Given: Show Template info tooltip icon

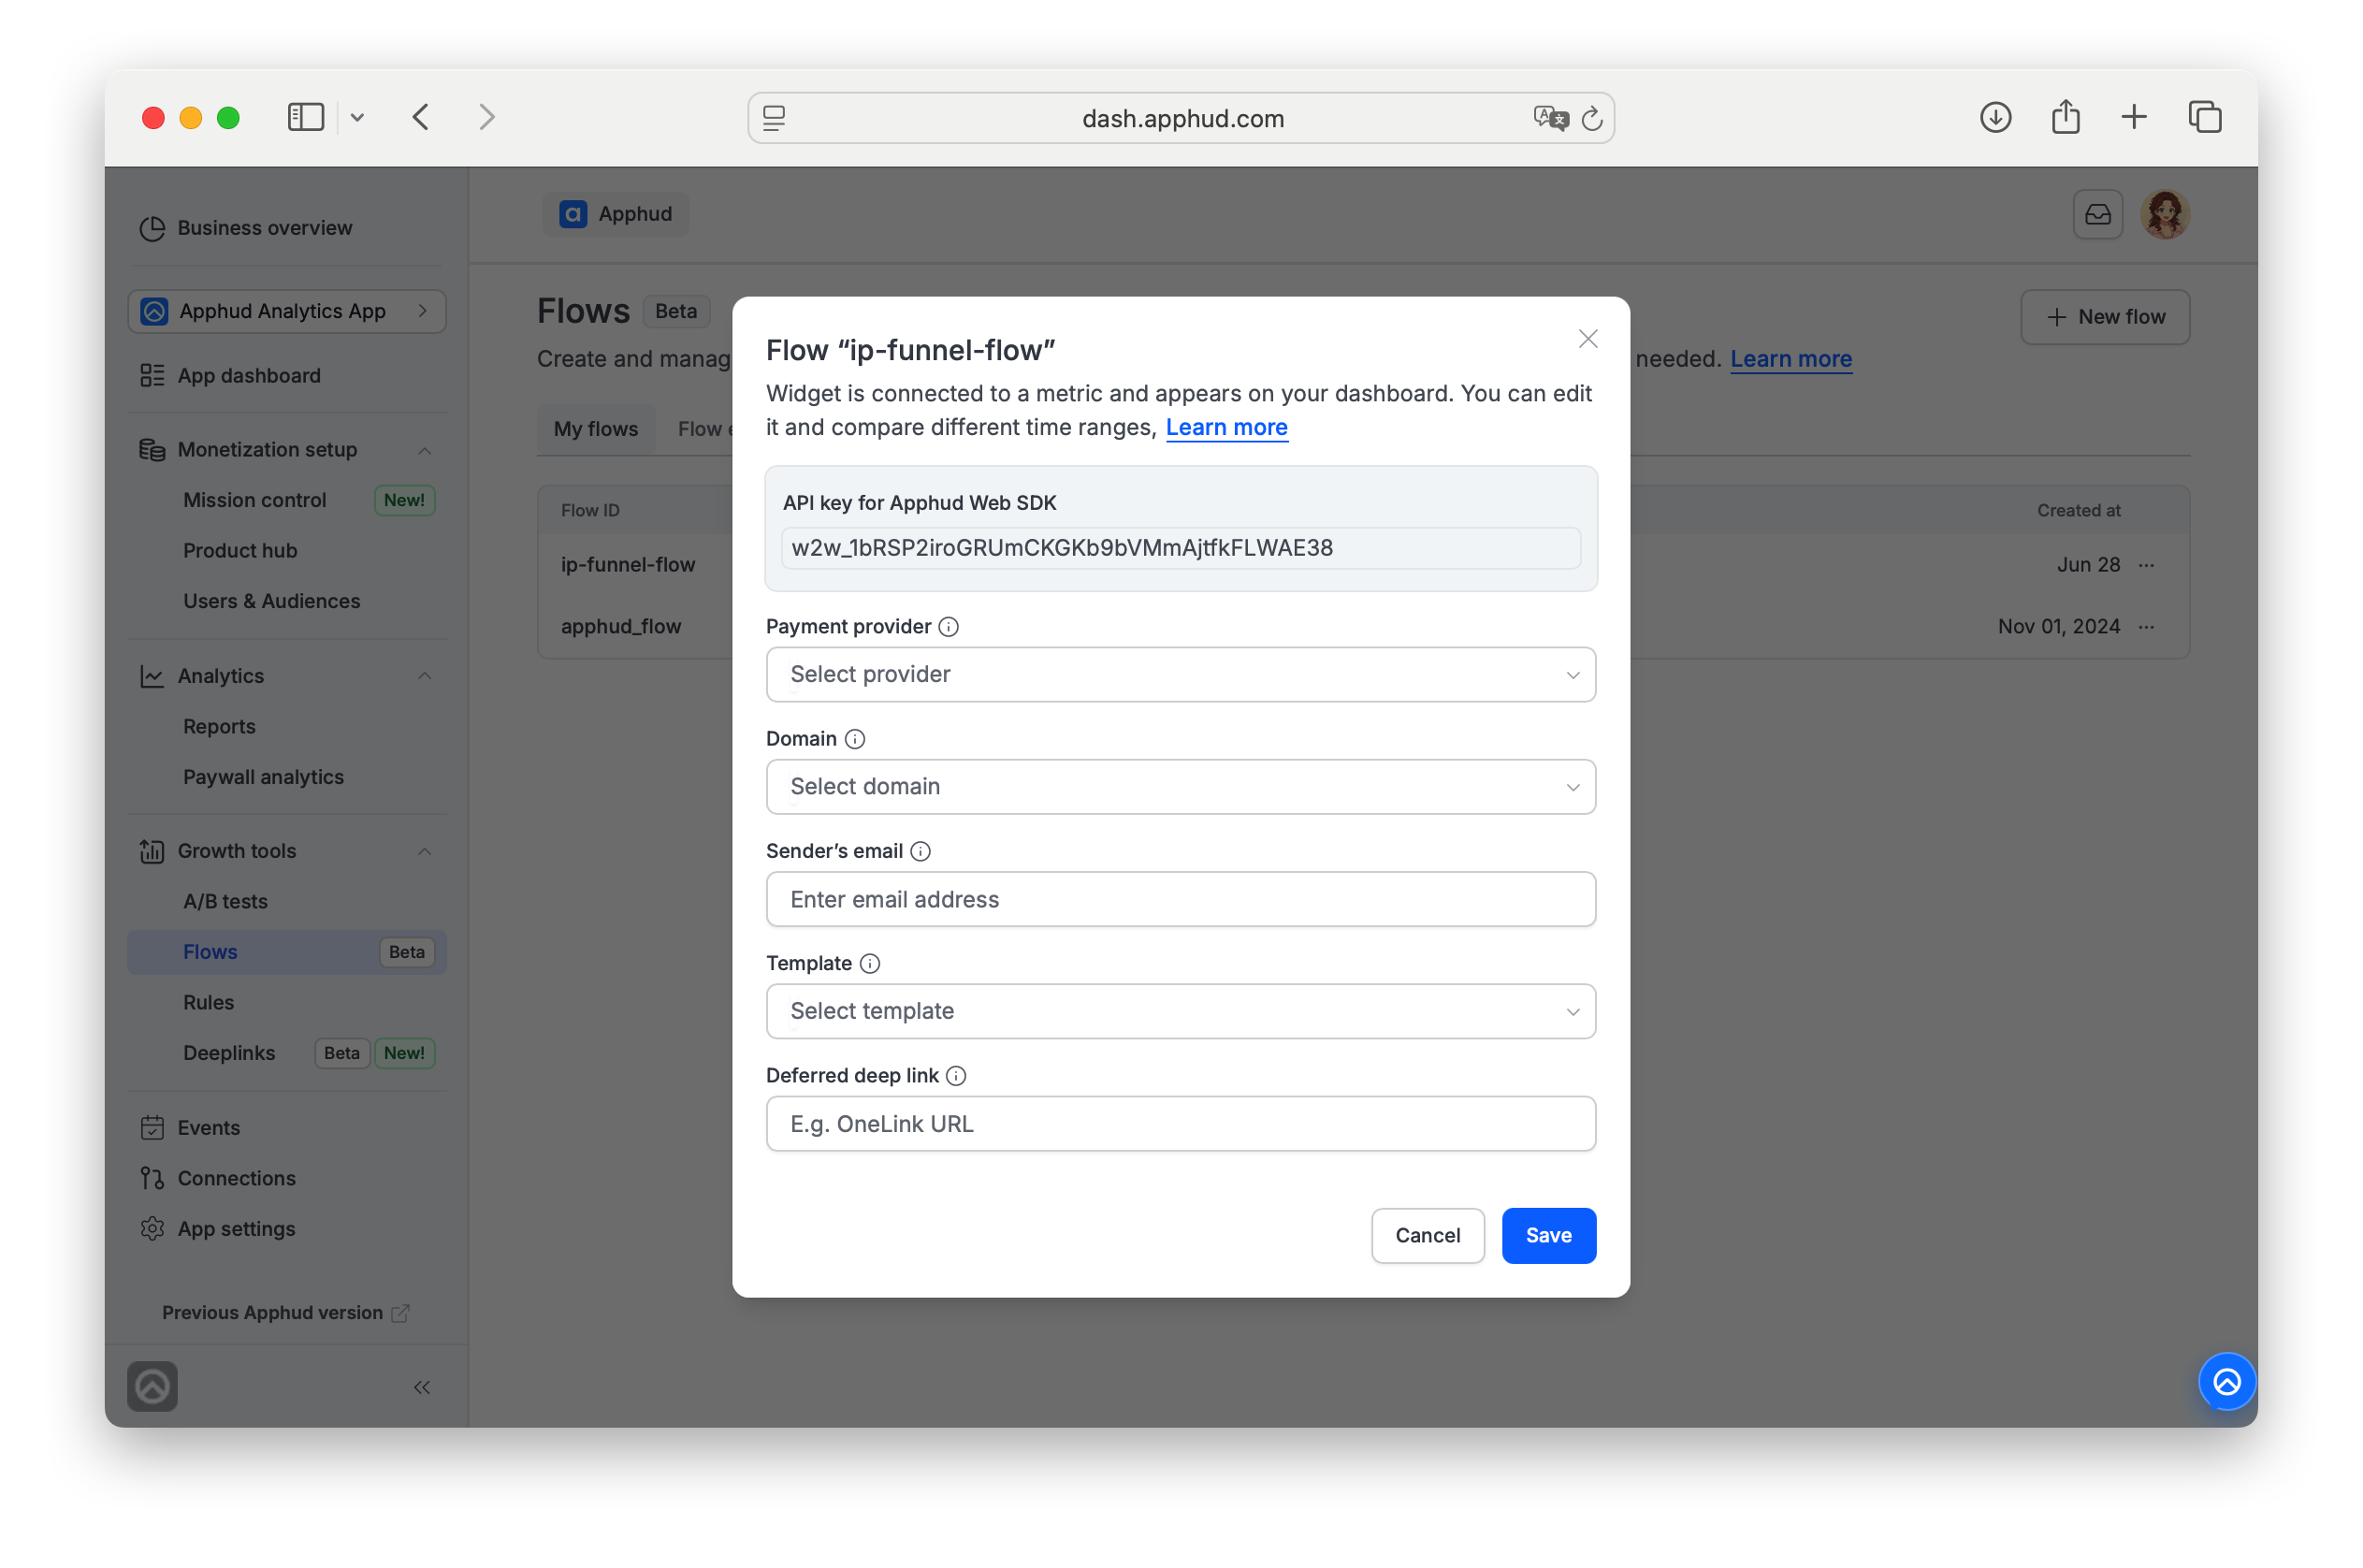Looking at the screenshot, I should coord(870,964).
